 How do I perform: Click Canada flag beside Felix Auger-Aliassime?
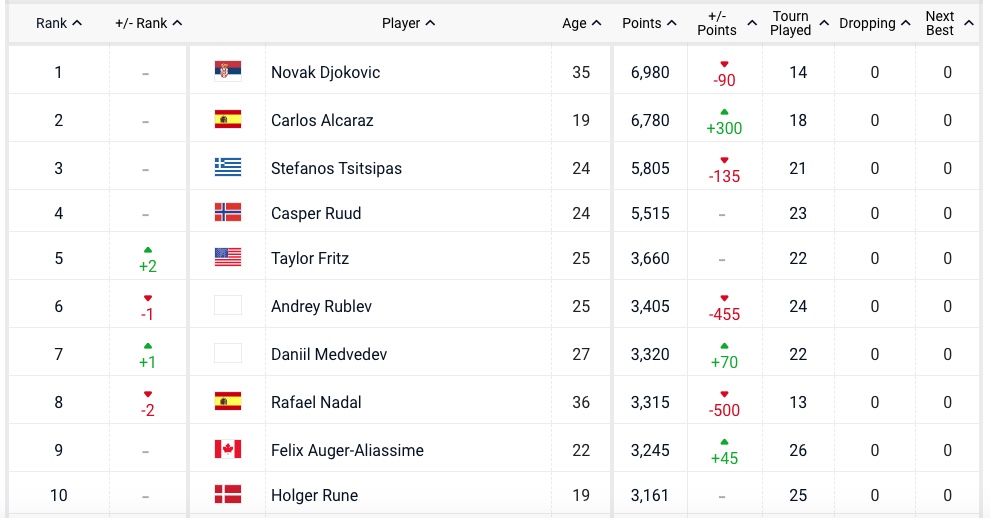pos(228,450)
